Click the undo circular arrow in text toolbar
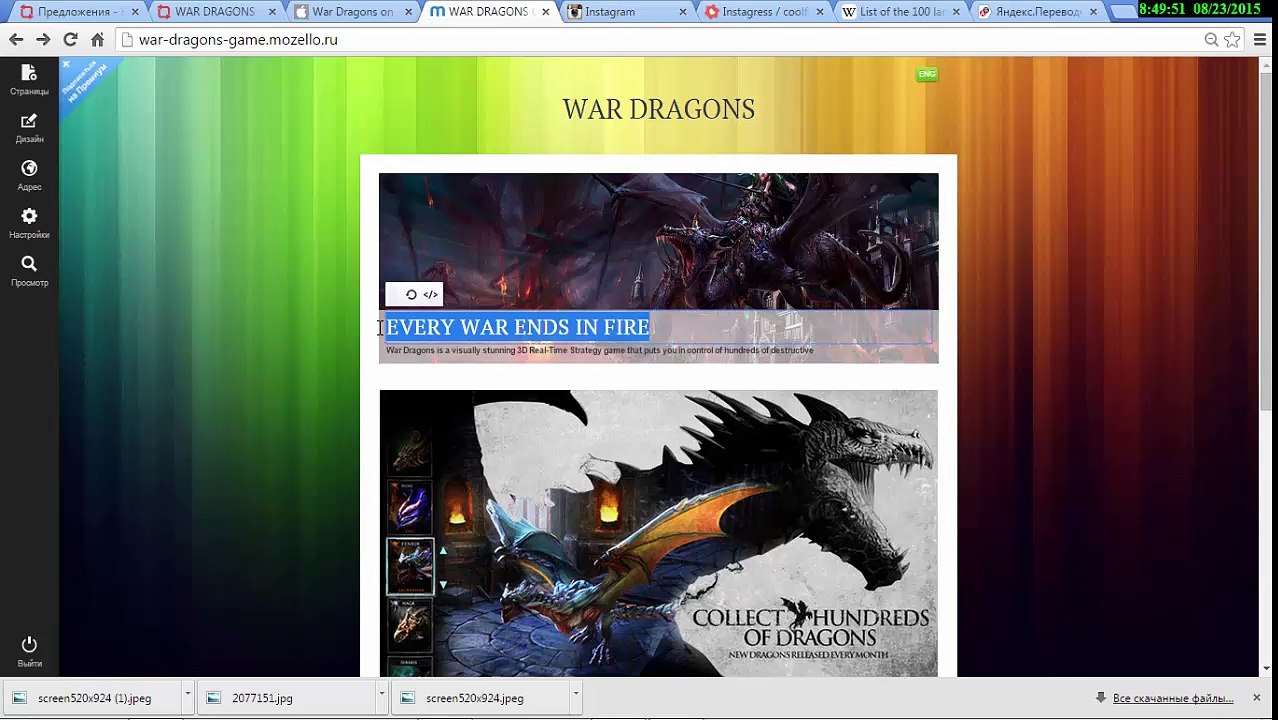 point(411,294)
